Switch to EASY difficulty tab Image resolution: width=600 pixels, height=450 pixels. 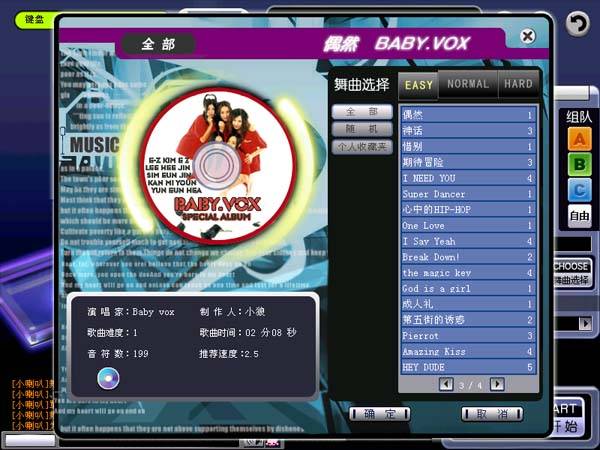tap(418, 85)
